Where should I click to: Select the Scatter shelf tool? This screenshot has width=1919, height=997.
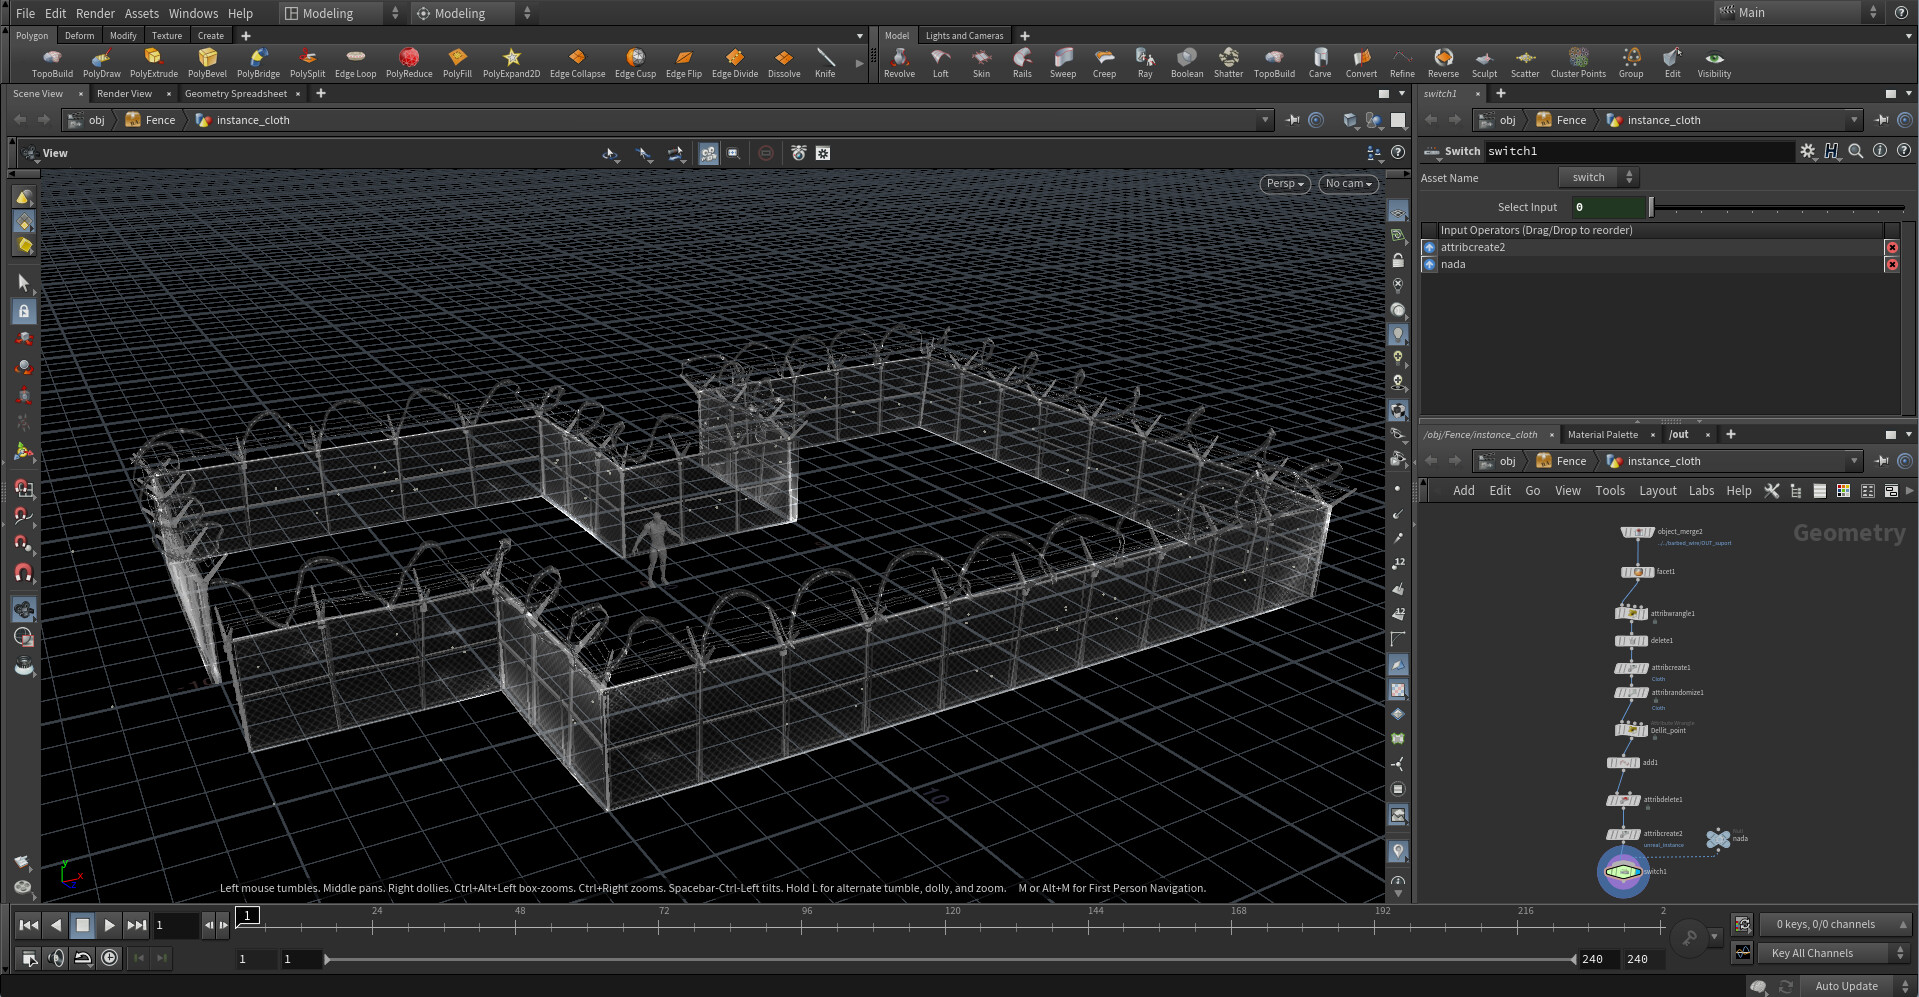click(1525, 60)
